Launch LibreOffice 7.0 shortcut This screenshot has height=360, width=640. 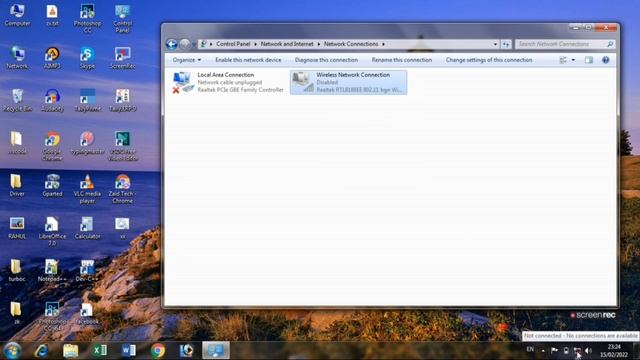pos(52,231)
